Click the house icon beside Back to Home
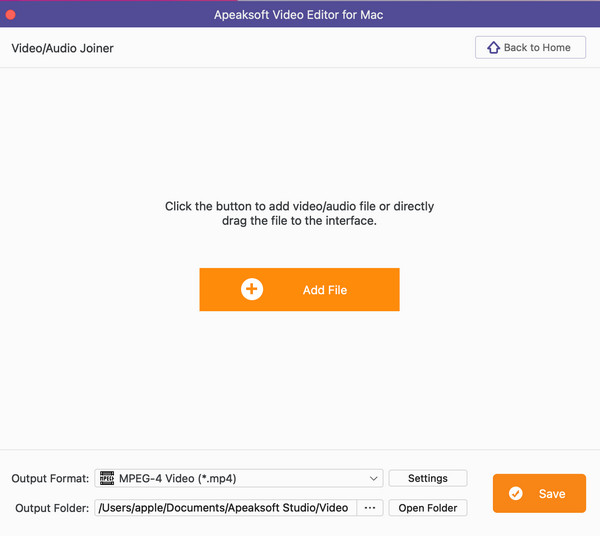 (493, 47)
